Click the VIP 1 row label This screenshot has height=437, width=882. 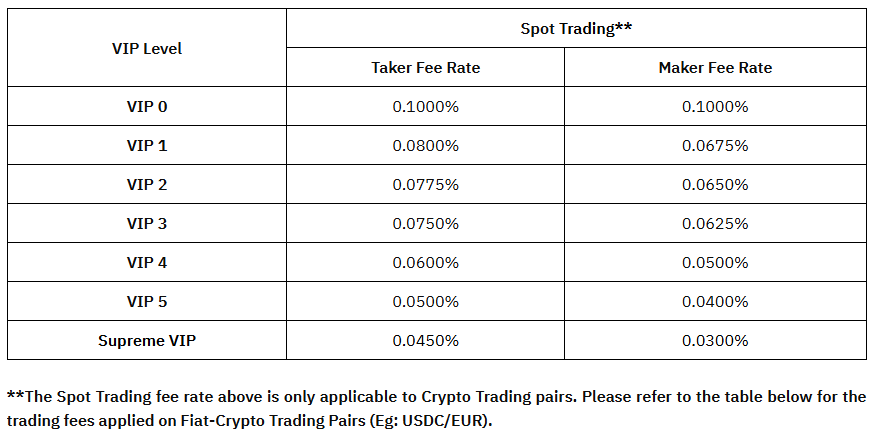[147, 146]
